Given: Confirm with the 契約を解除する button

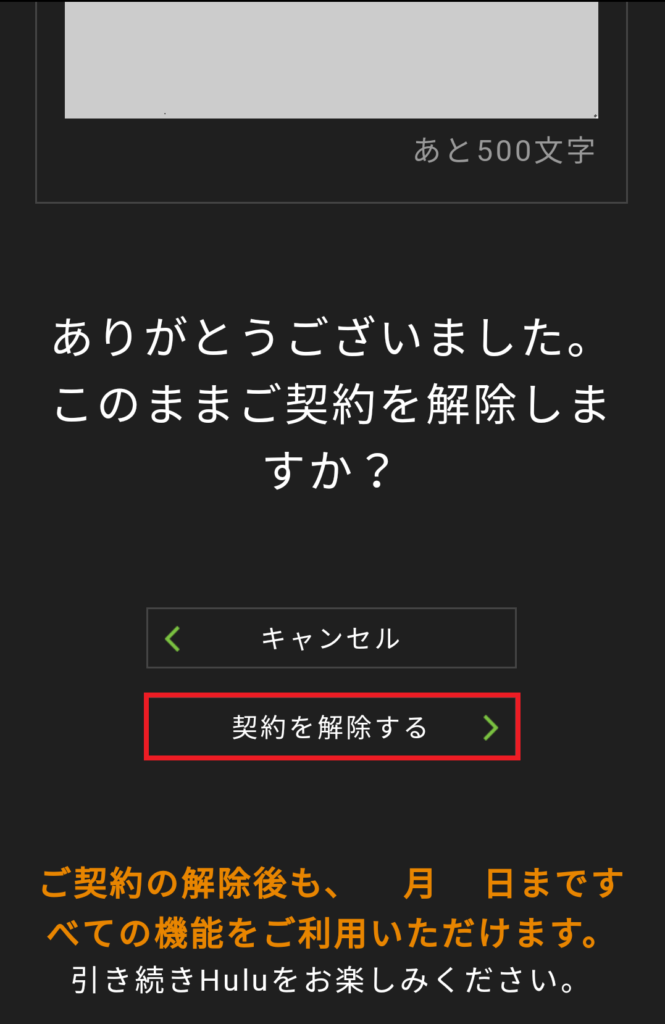Looking at the screenshot, I should [x=332, y=727].
